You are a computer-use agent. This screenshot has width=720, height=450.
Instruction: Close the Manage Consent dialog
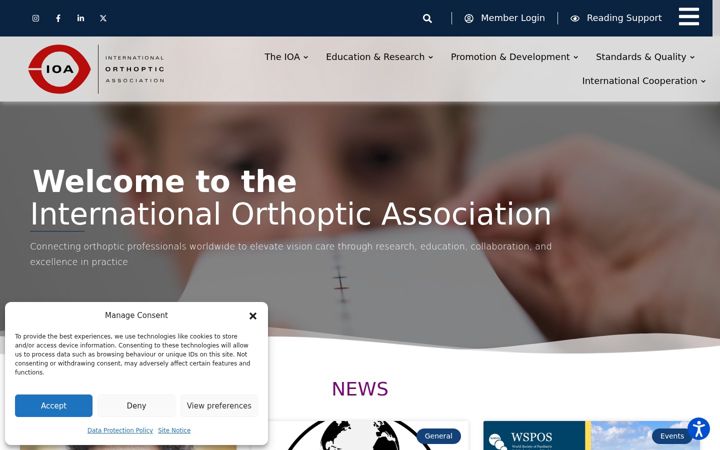pyautogui.click(x=253, y=316)
